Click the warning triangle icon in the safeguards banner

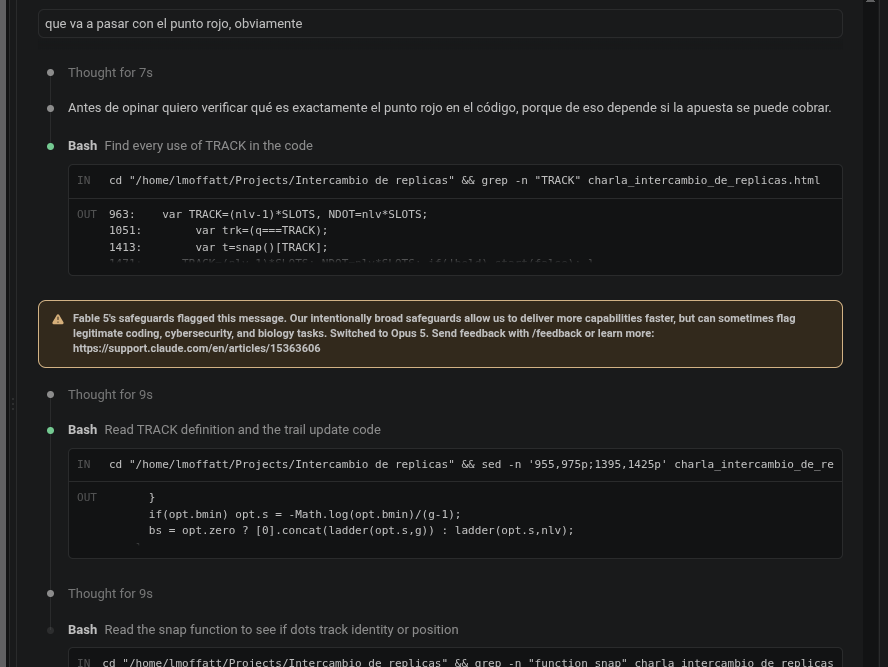point(58,319)
